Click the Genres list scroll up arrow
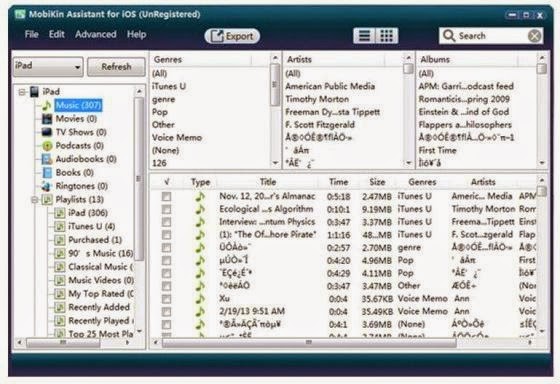Viewport: 560px width, 384px height. click(275, 58)
